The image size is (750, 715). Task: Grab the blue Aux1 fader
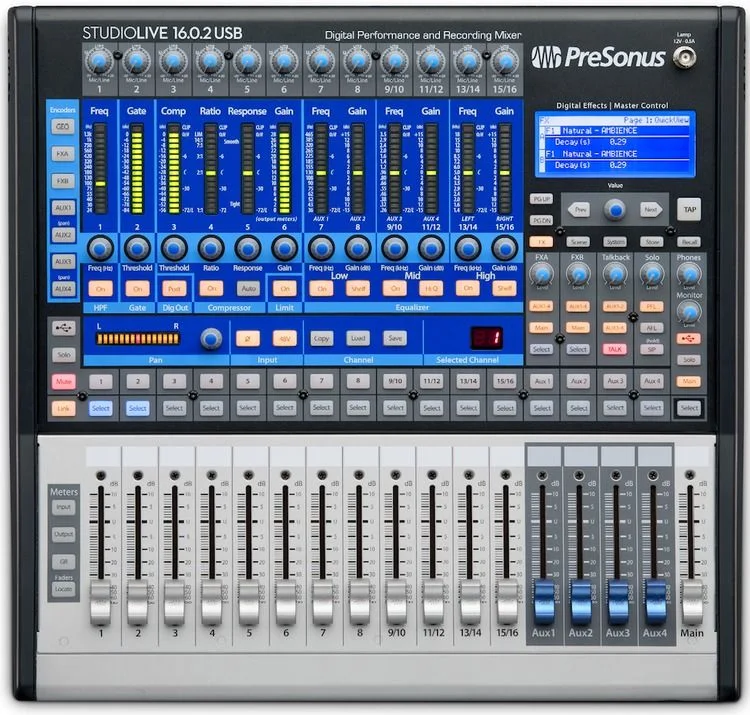coord(543,602)
